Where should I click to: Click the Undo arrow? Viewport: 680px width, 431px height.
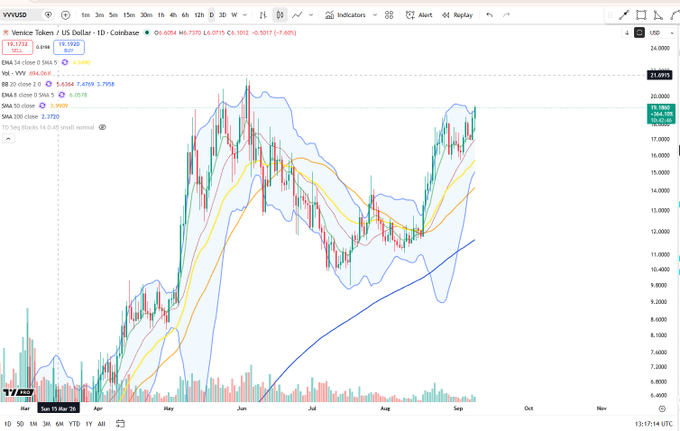(490, 15)
